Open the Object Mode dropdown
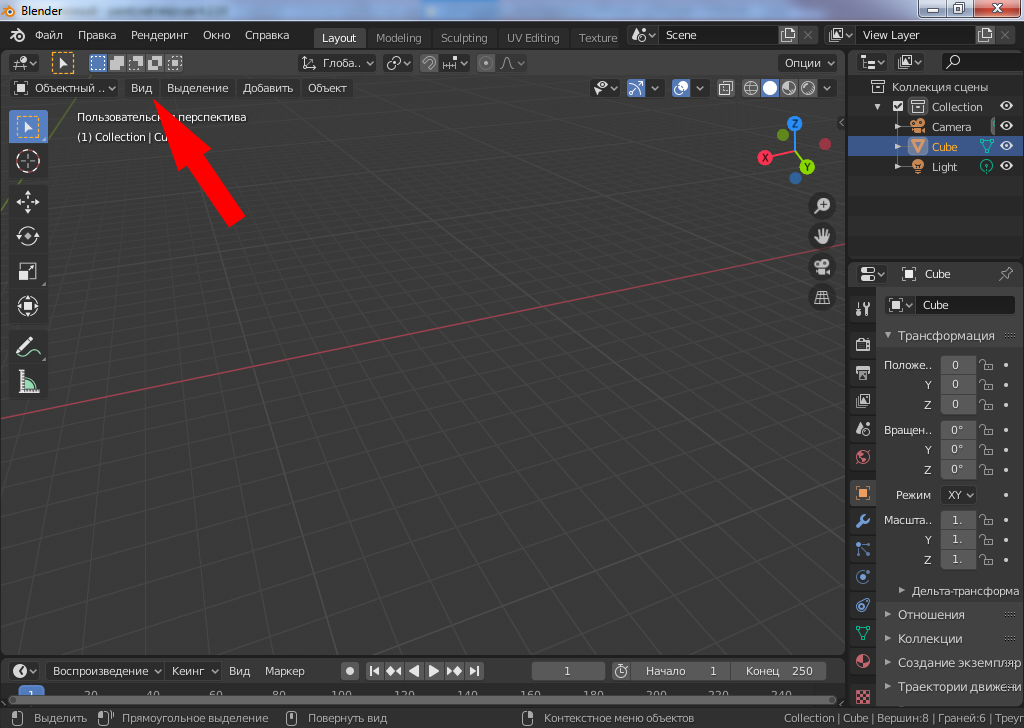Viewport: 1024px width, 728px height. pyautogui.click(x=64, y=88)
